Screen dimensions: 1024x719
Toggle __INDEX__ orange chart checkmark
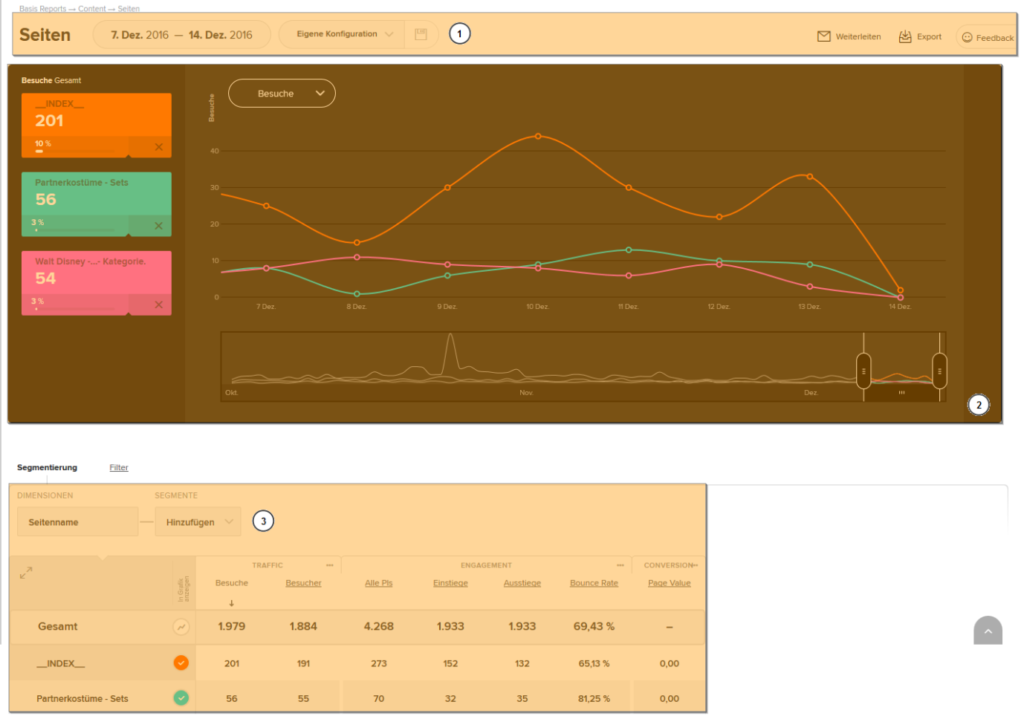coord(181,663)
